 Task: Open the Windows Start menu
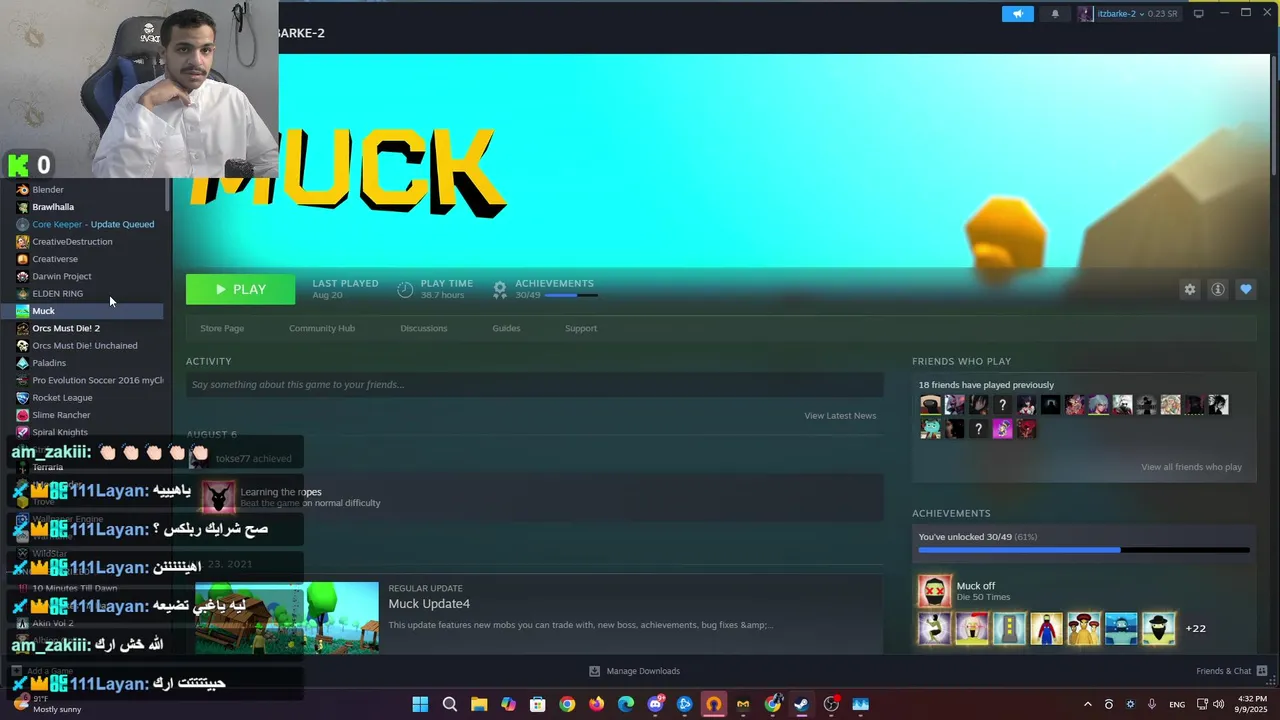pyautogui.click(x=420, y=704)
